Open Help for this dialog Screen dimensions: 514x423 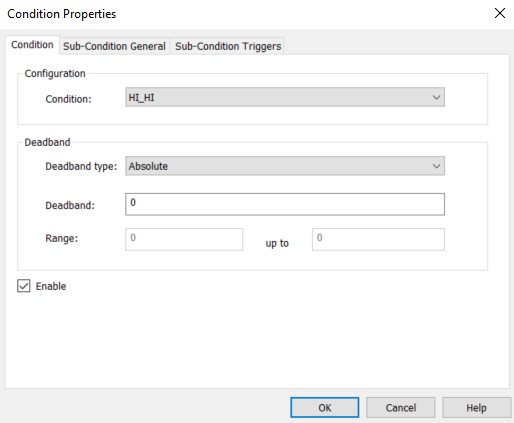coord(476,407)
